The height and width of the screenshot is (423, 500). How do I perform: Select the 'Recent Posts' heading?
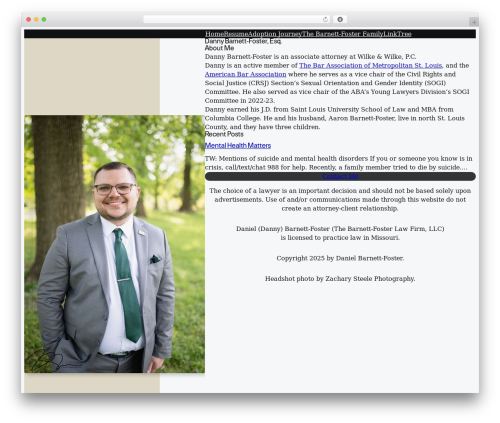pos(224,134)
